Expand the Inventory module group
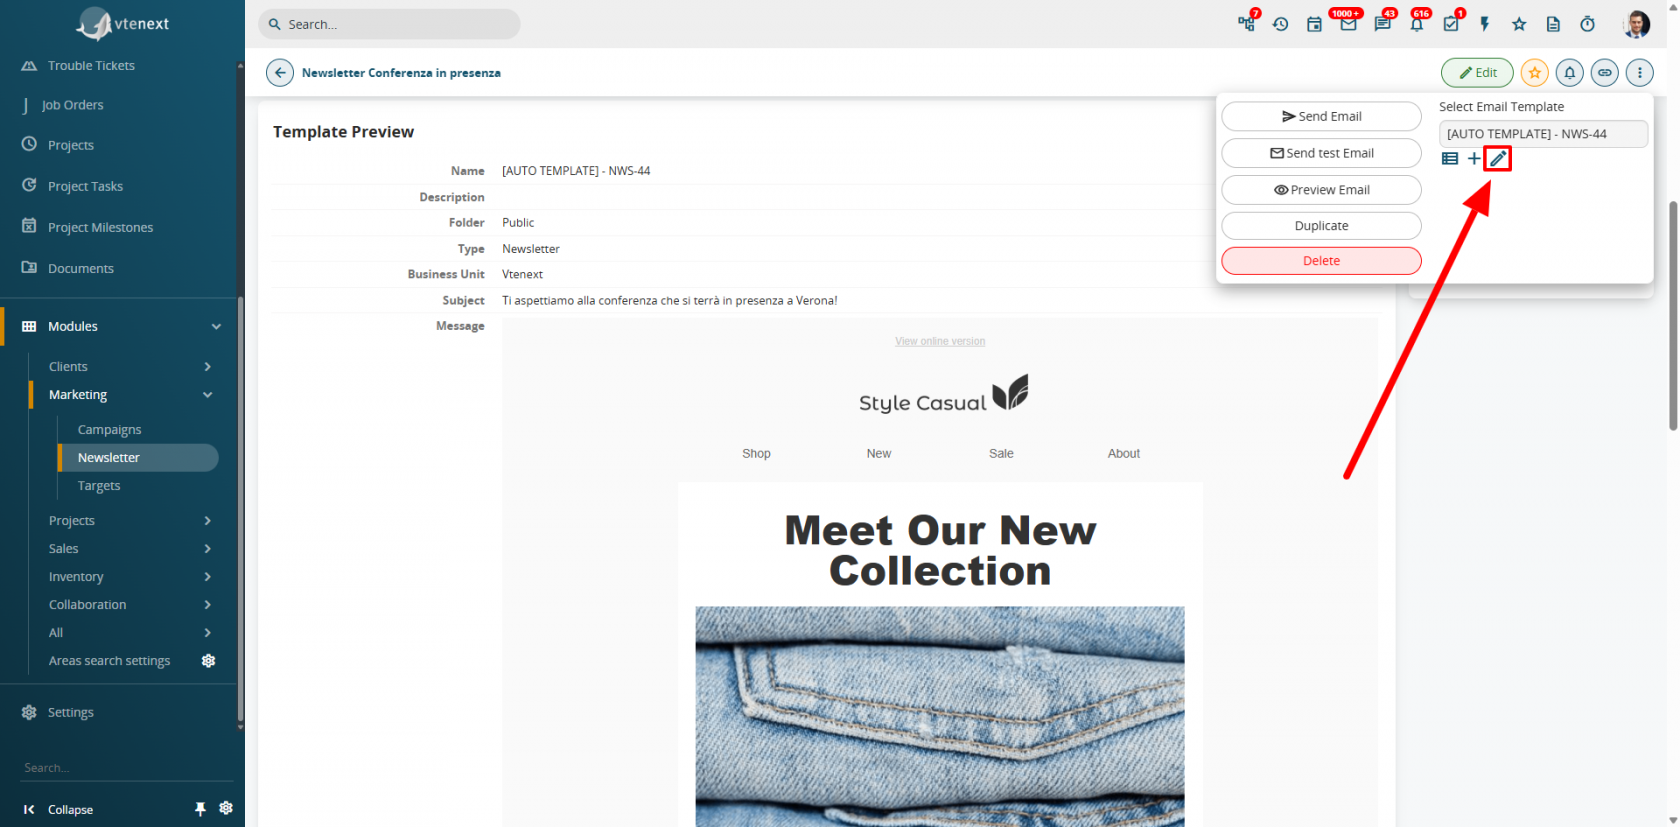The height and width of the screenshot is (827, 1680). pyautogui.click(x=208, y=577)
